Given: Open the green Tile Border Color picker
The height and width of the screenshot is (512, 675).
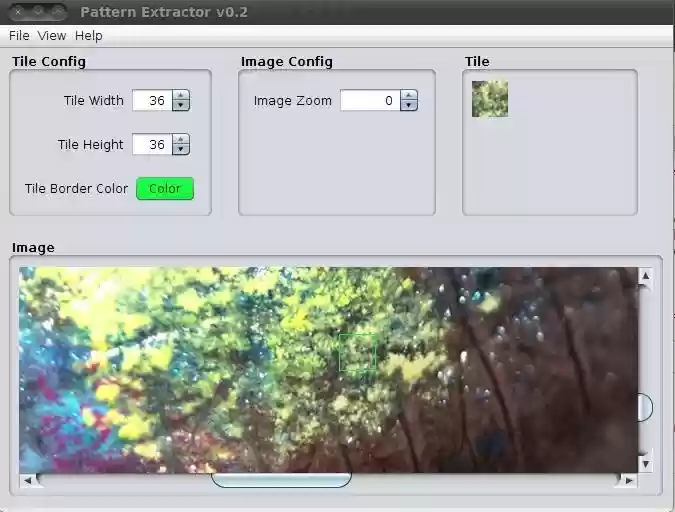Looking at the screenshot, I should (x=165, y=189).
